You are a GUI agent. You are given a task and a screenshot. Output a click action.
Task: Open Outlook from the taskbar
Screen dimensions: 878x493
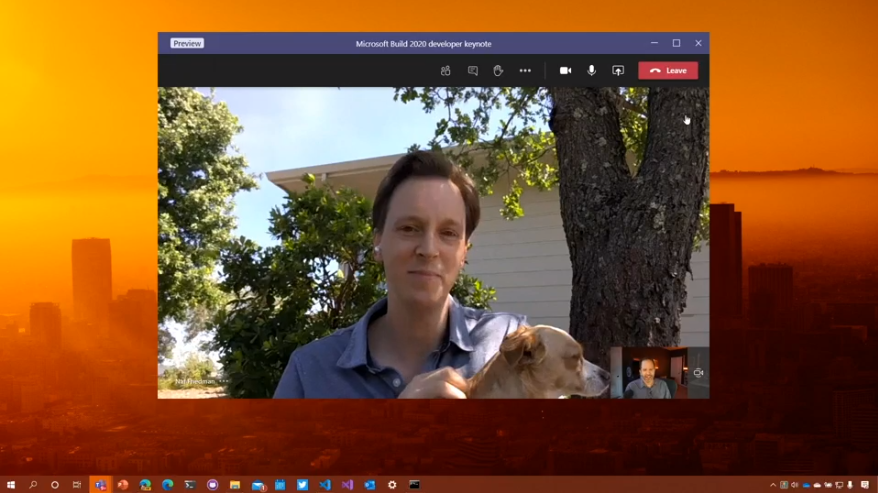click(370, 485)
